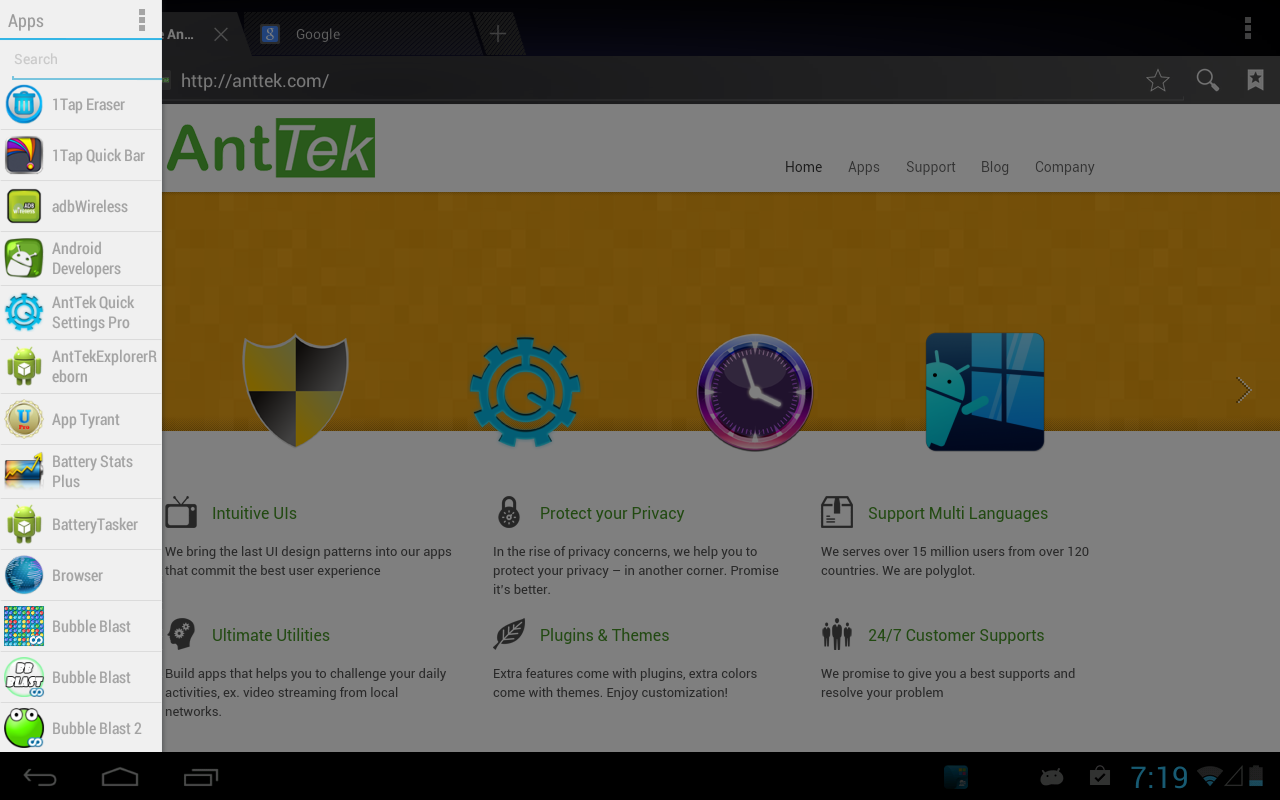Open Bubble Blast 2
Image resolution: width=1280 pixels, height=800 pixels.
coord(80,728)
